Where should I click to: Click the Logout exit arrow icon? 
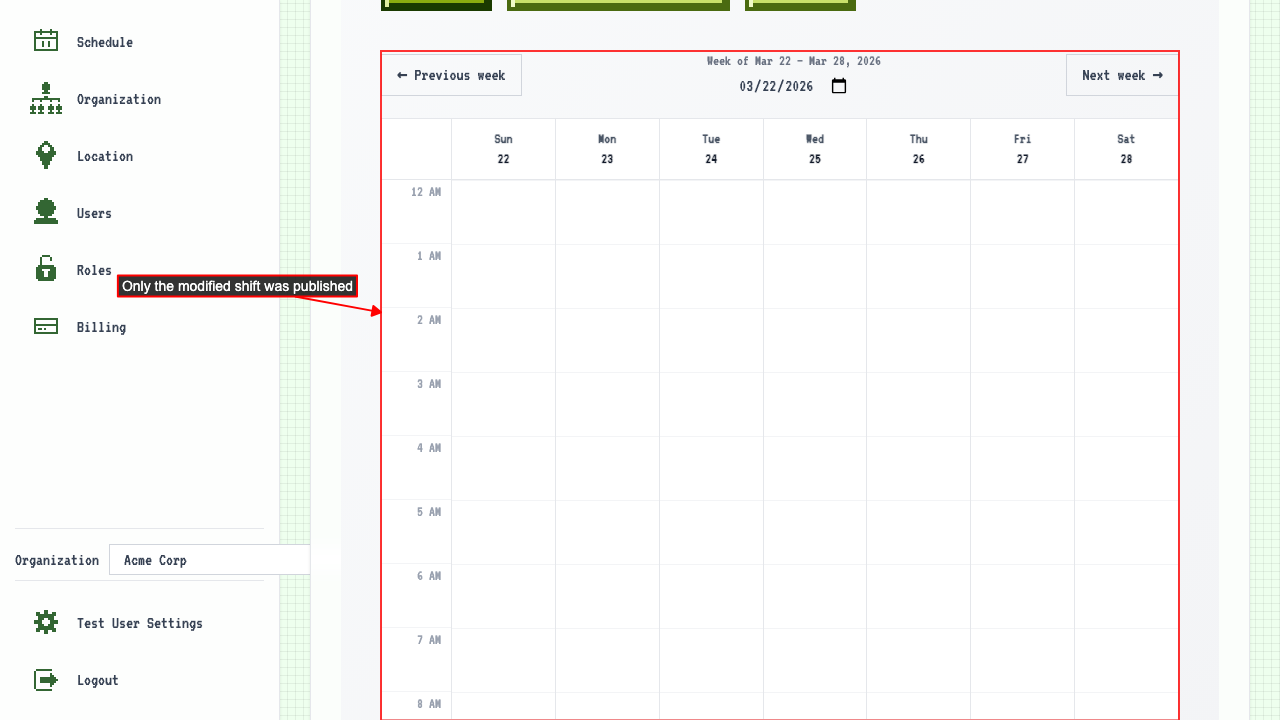tap(46, 680)
